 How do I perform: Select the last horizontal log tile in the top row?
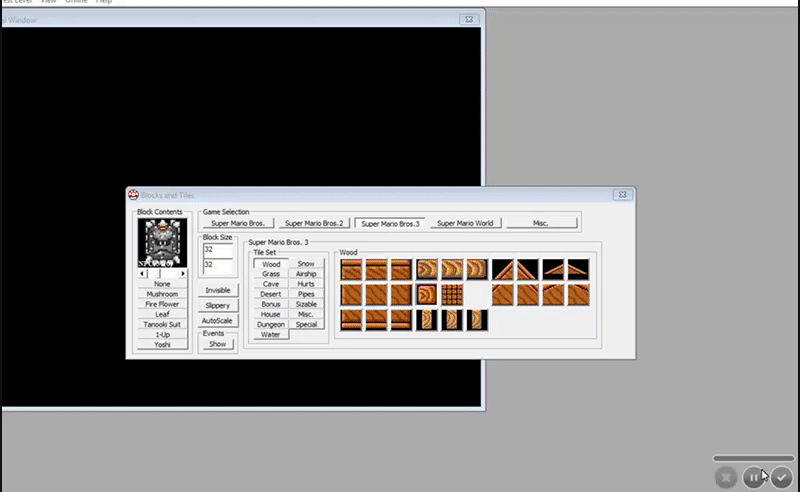coord(477,269)
